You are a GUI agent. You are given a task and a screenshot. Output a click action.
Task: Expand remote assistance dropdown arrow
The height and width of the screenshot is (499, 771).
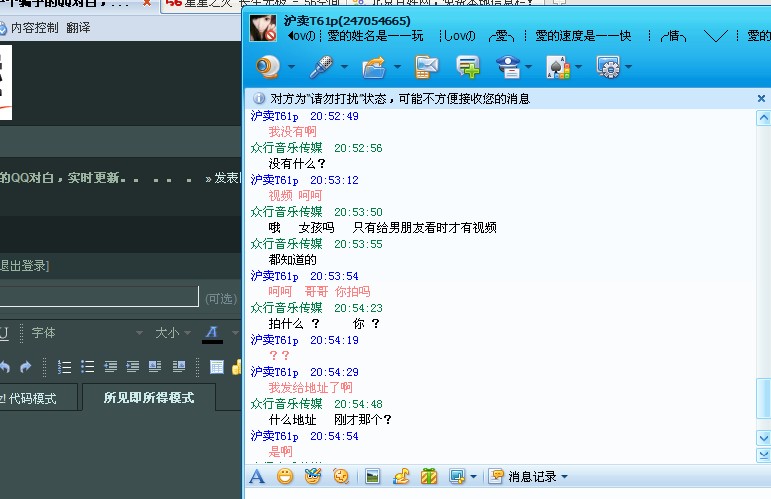click(529, 67)
